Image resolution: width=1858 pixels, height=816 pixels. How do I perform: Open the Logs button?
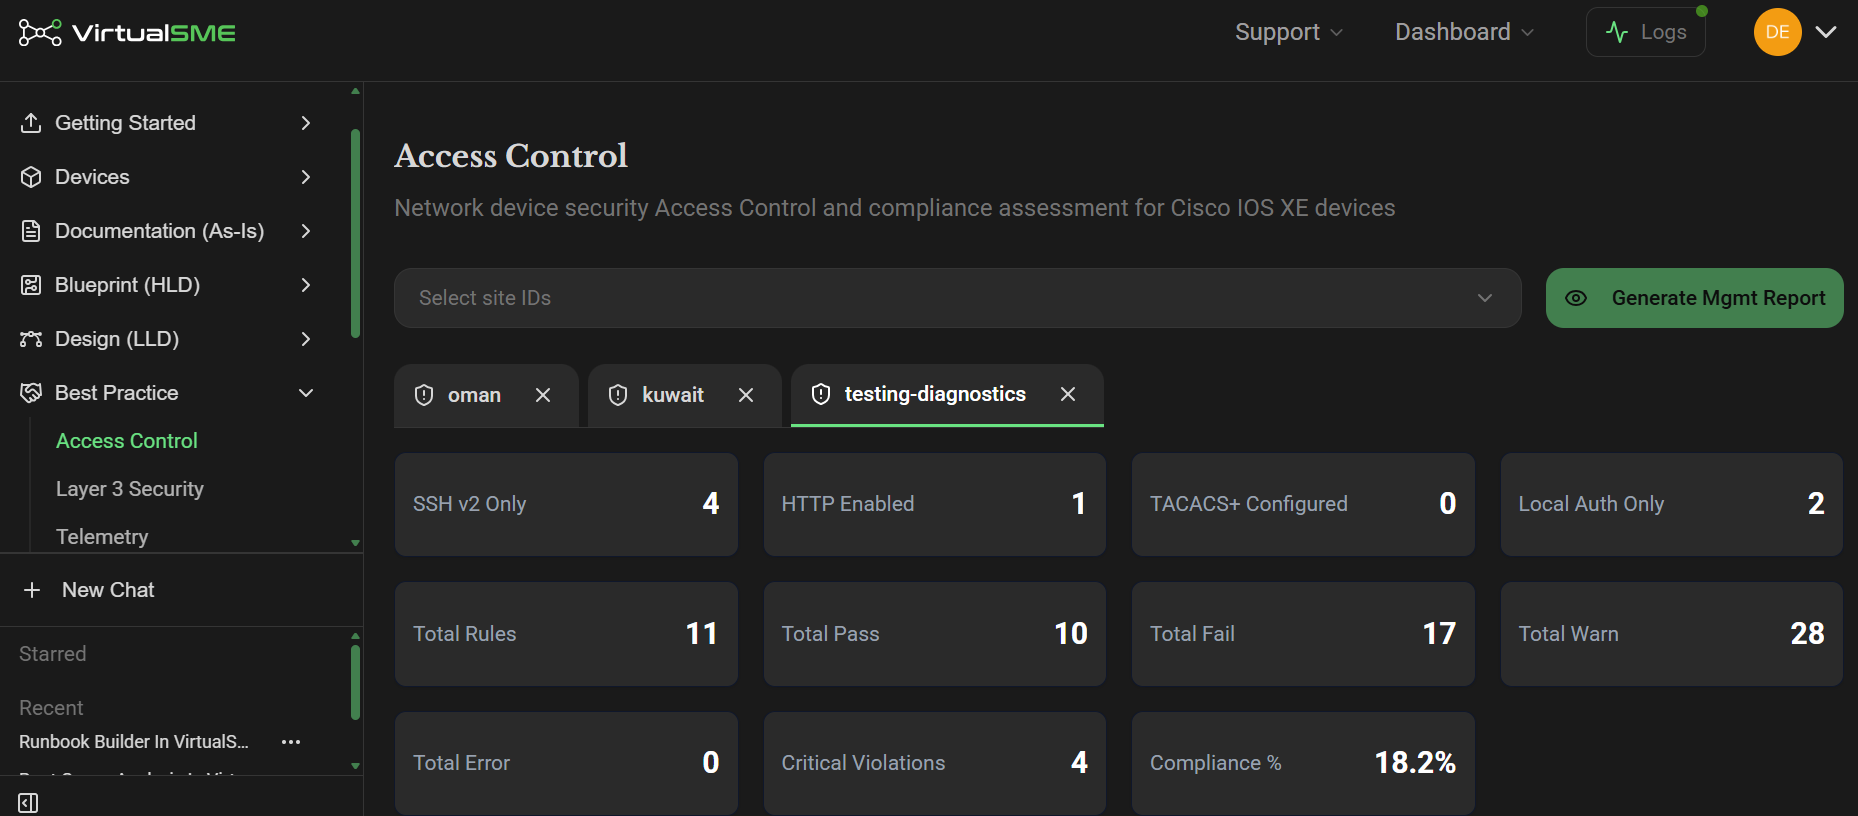1645,32
